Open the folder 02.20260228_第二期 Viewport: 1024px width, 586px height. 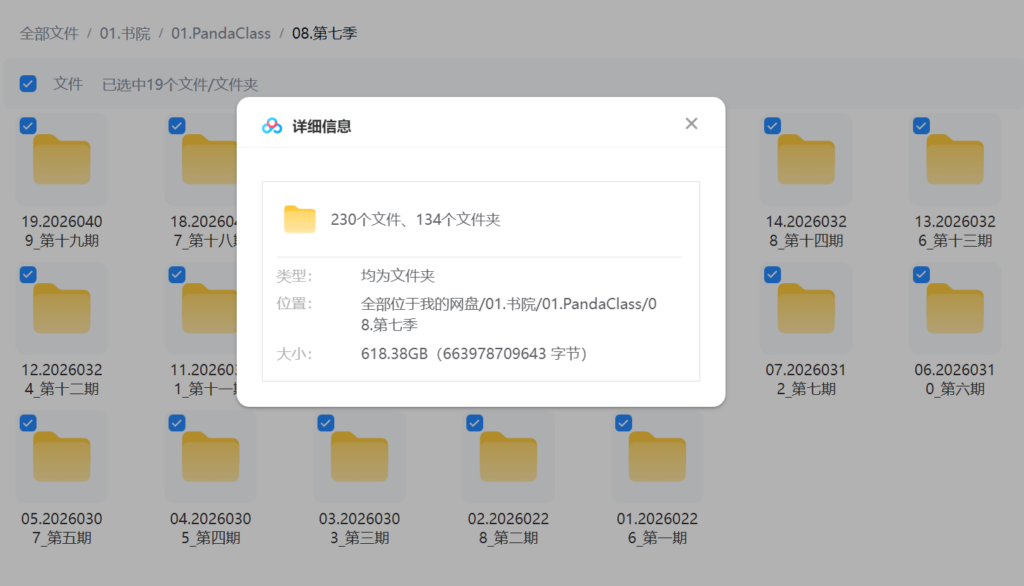coord(508,456)
